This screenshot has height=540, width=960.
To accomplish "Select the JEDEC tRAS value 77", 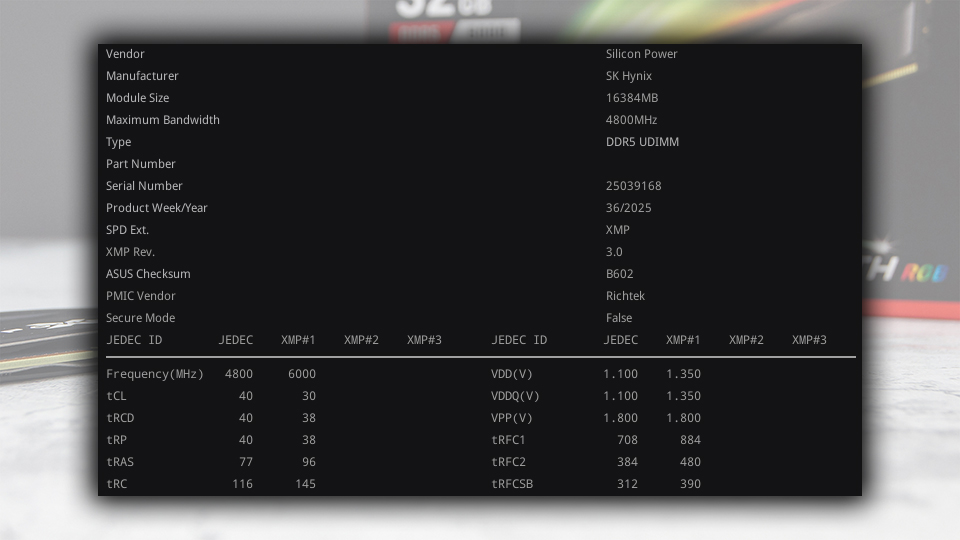I will coord(246,462).
